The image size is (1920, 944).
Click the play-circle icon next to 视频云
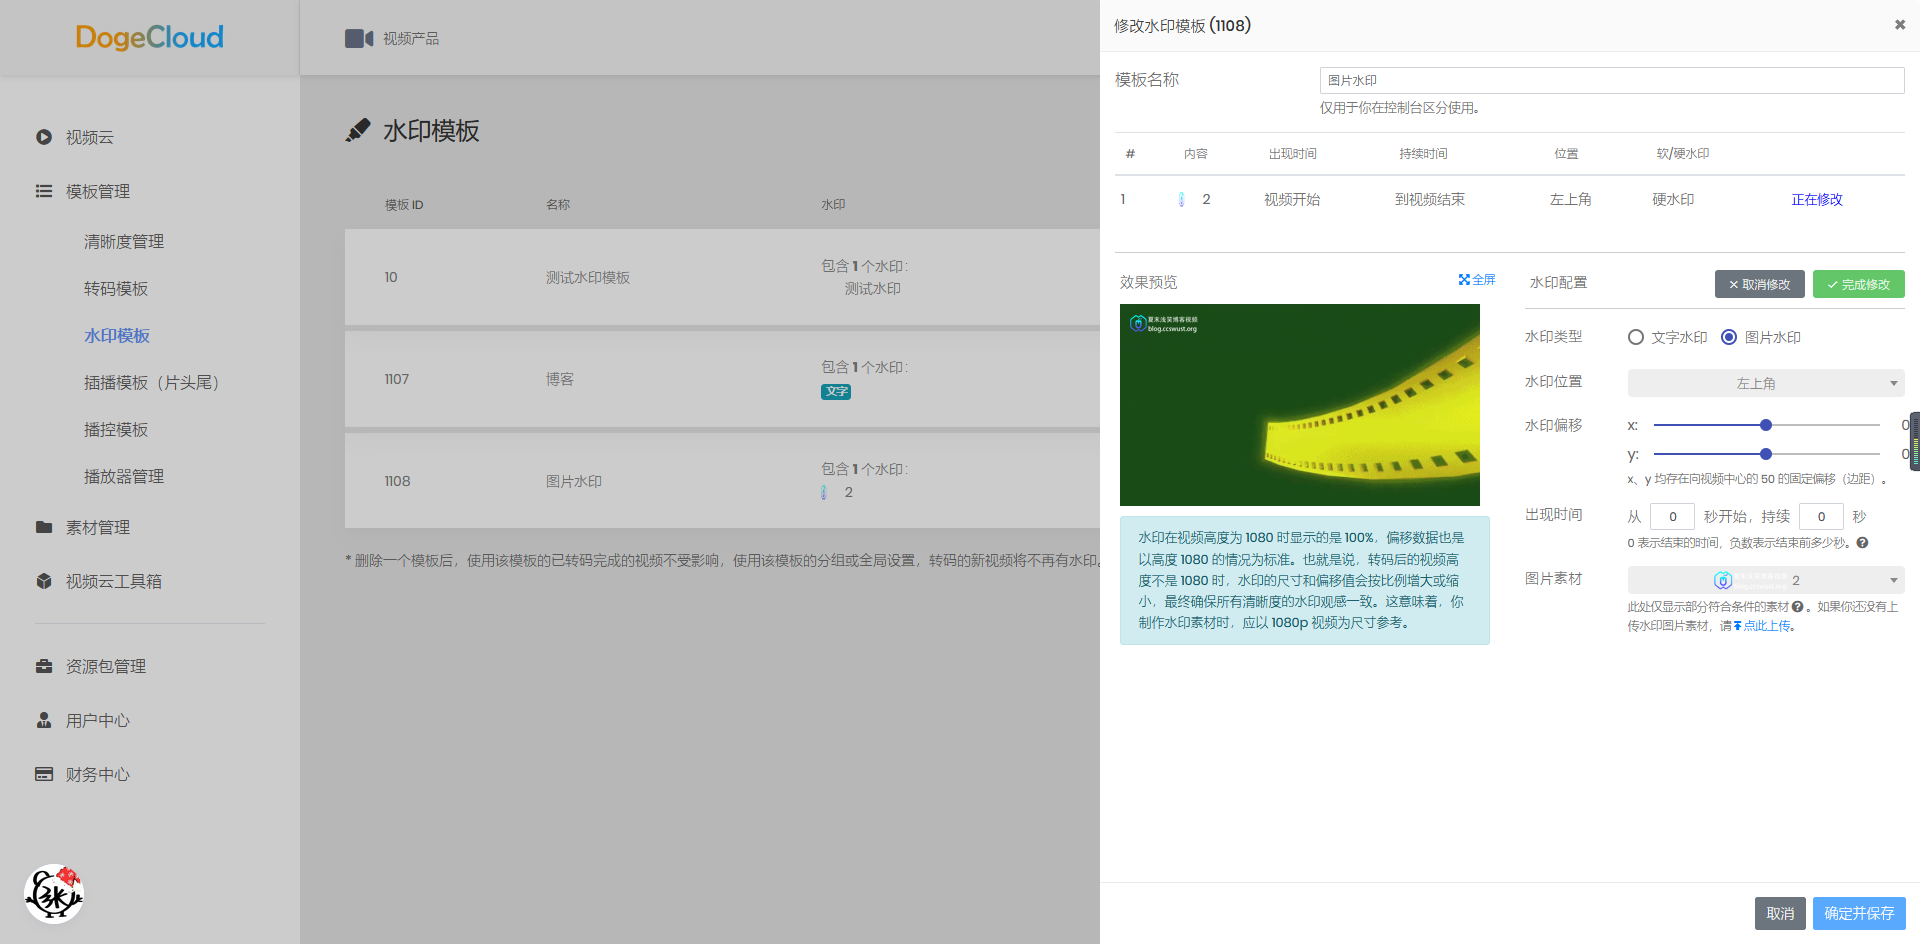tap(44, 137)
